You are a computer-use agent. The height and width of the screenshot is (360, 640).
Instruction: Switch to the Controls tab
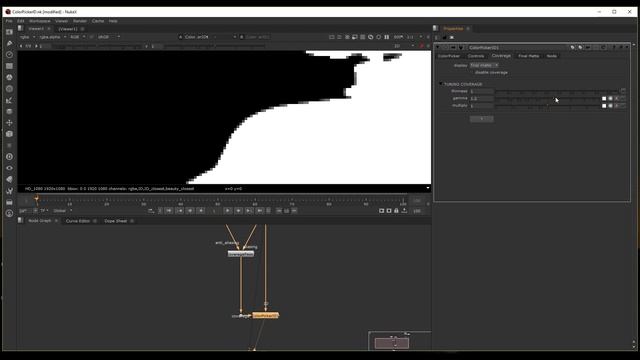476,56
